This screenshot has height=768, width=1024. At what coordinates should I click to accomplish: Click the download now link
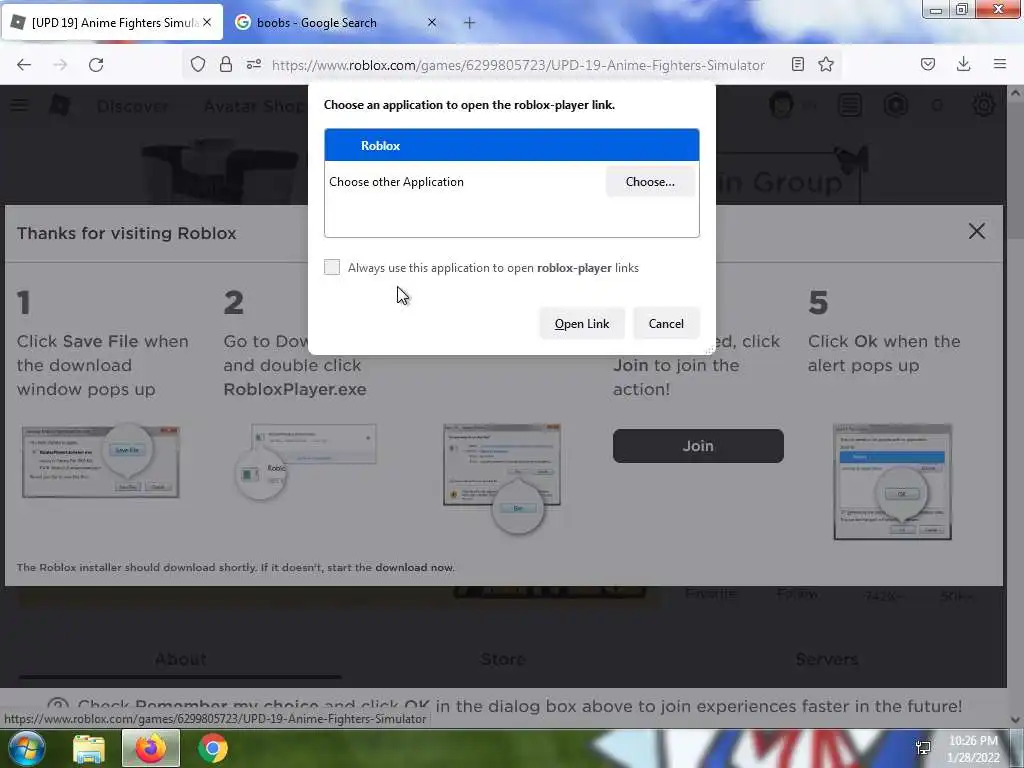[x=414, y=568]
